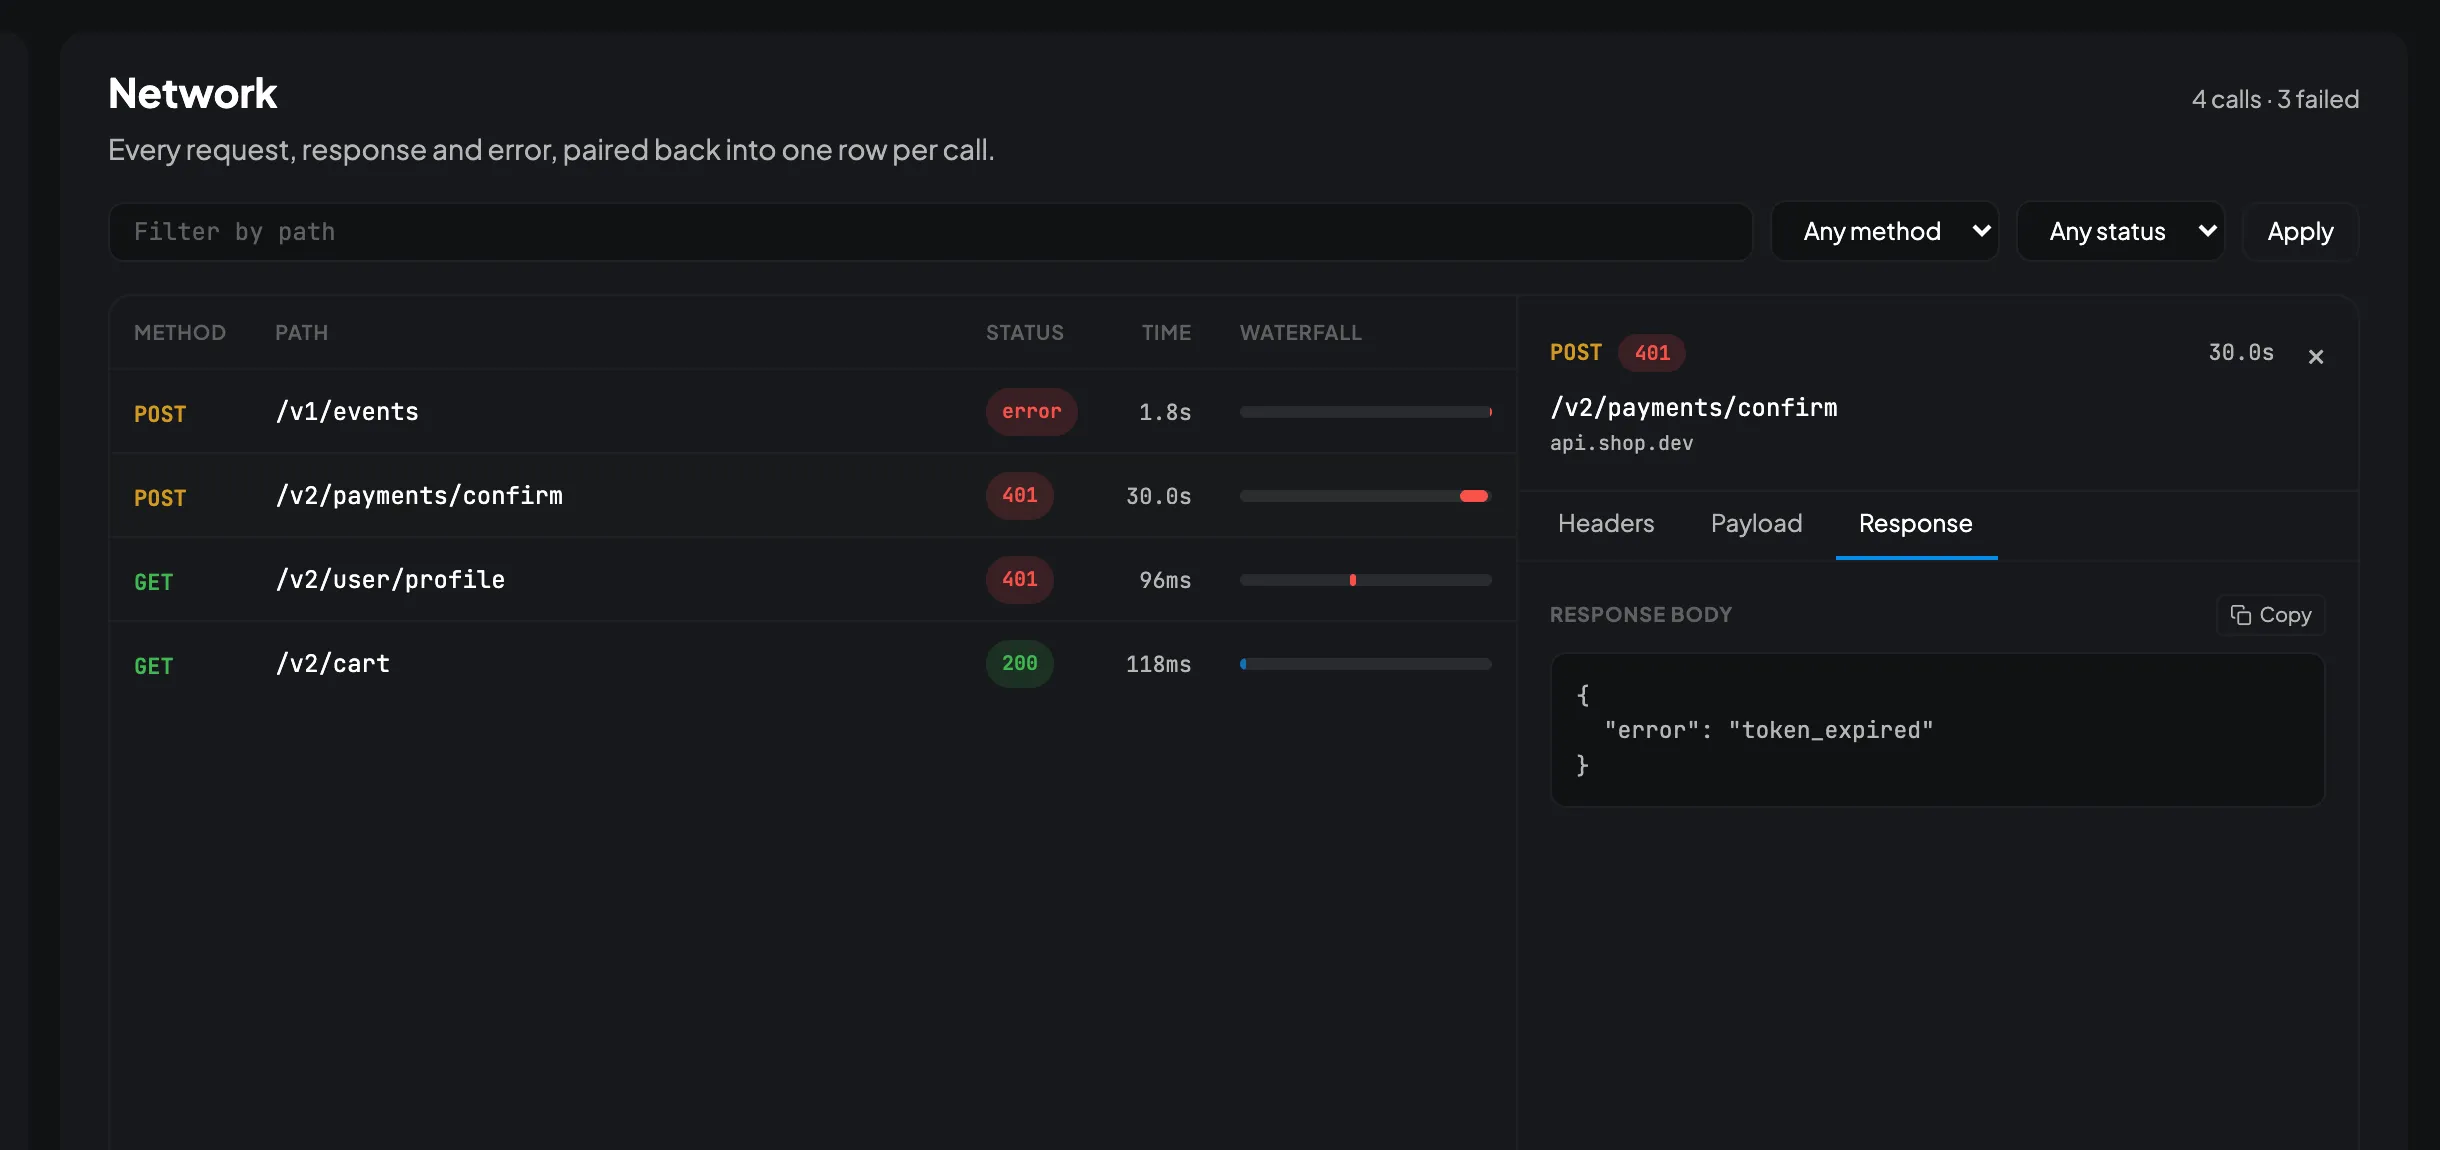Click the 401 badge in payments/confirm row
The width and height of the screenshot is (2440, 1150).
coord(1019,496)
